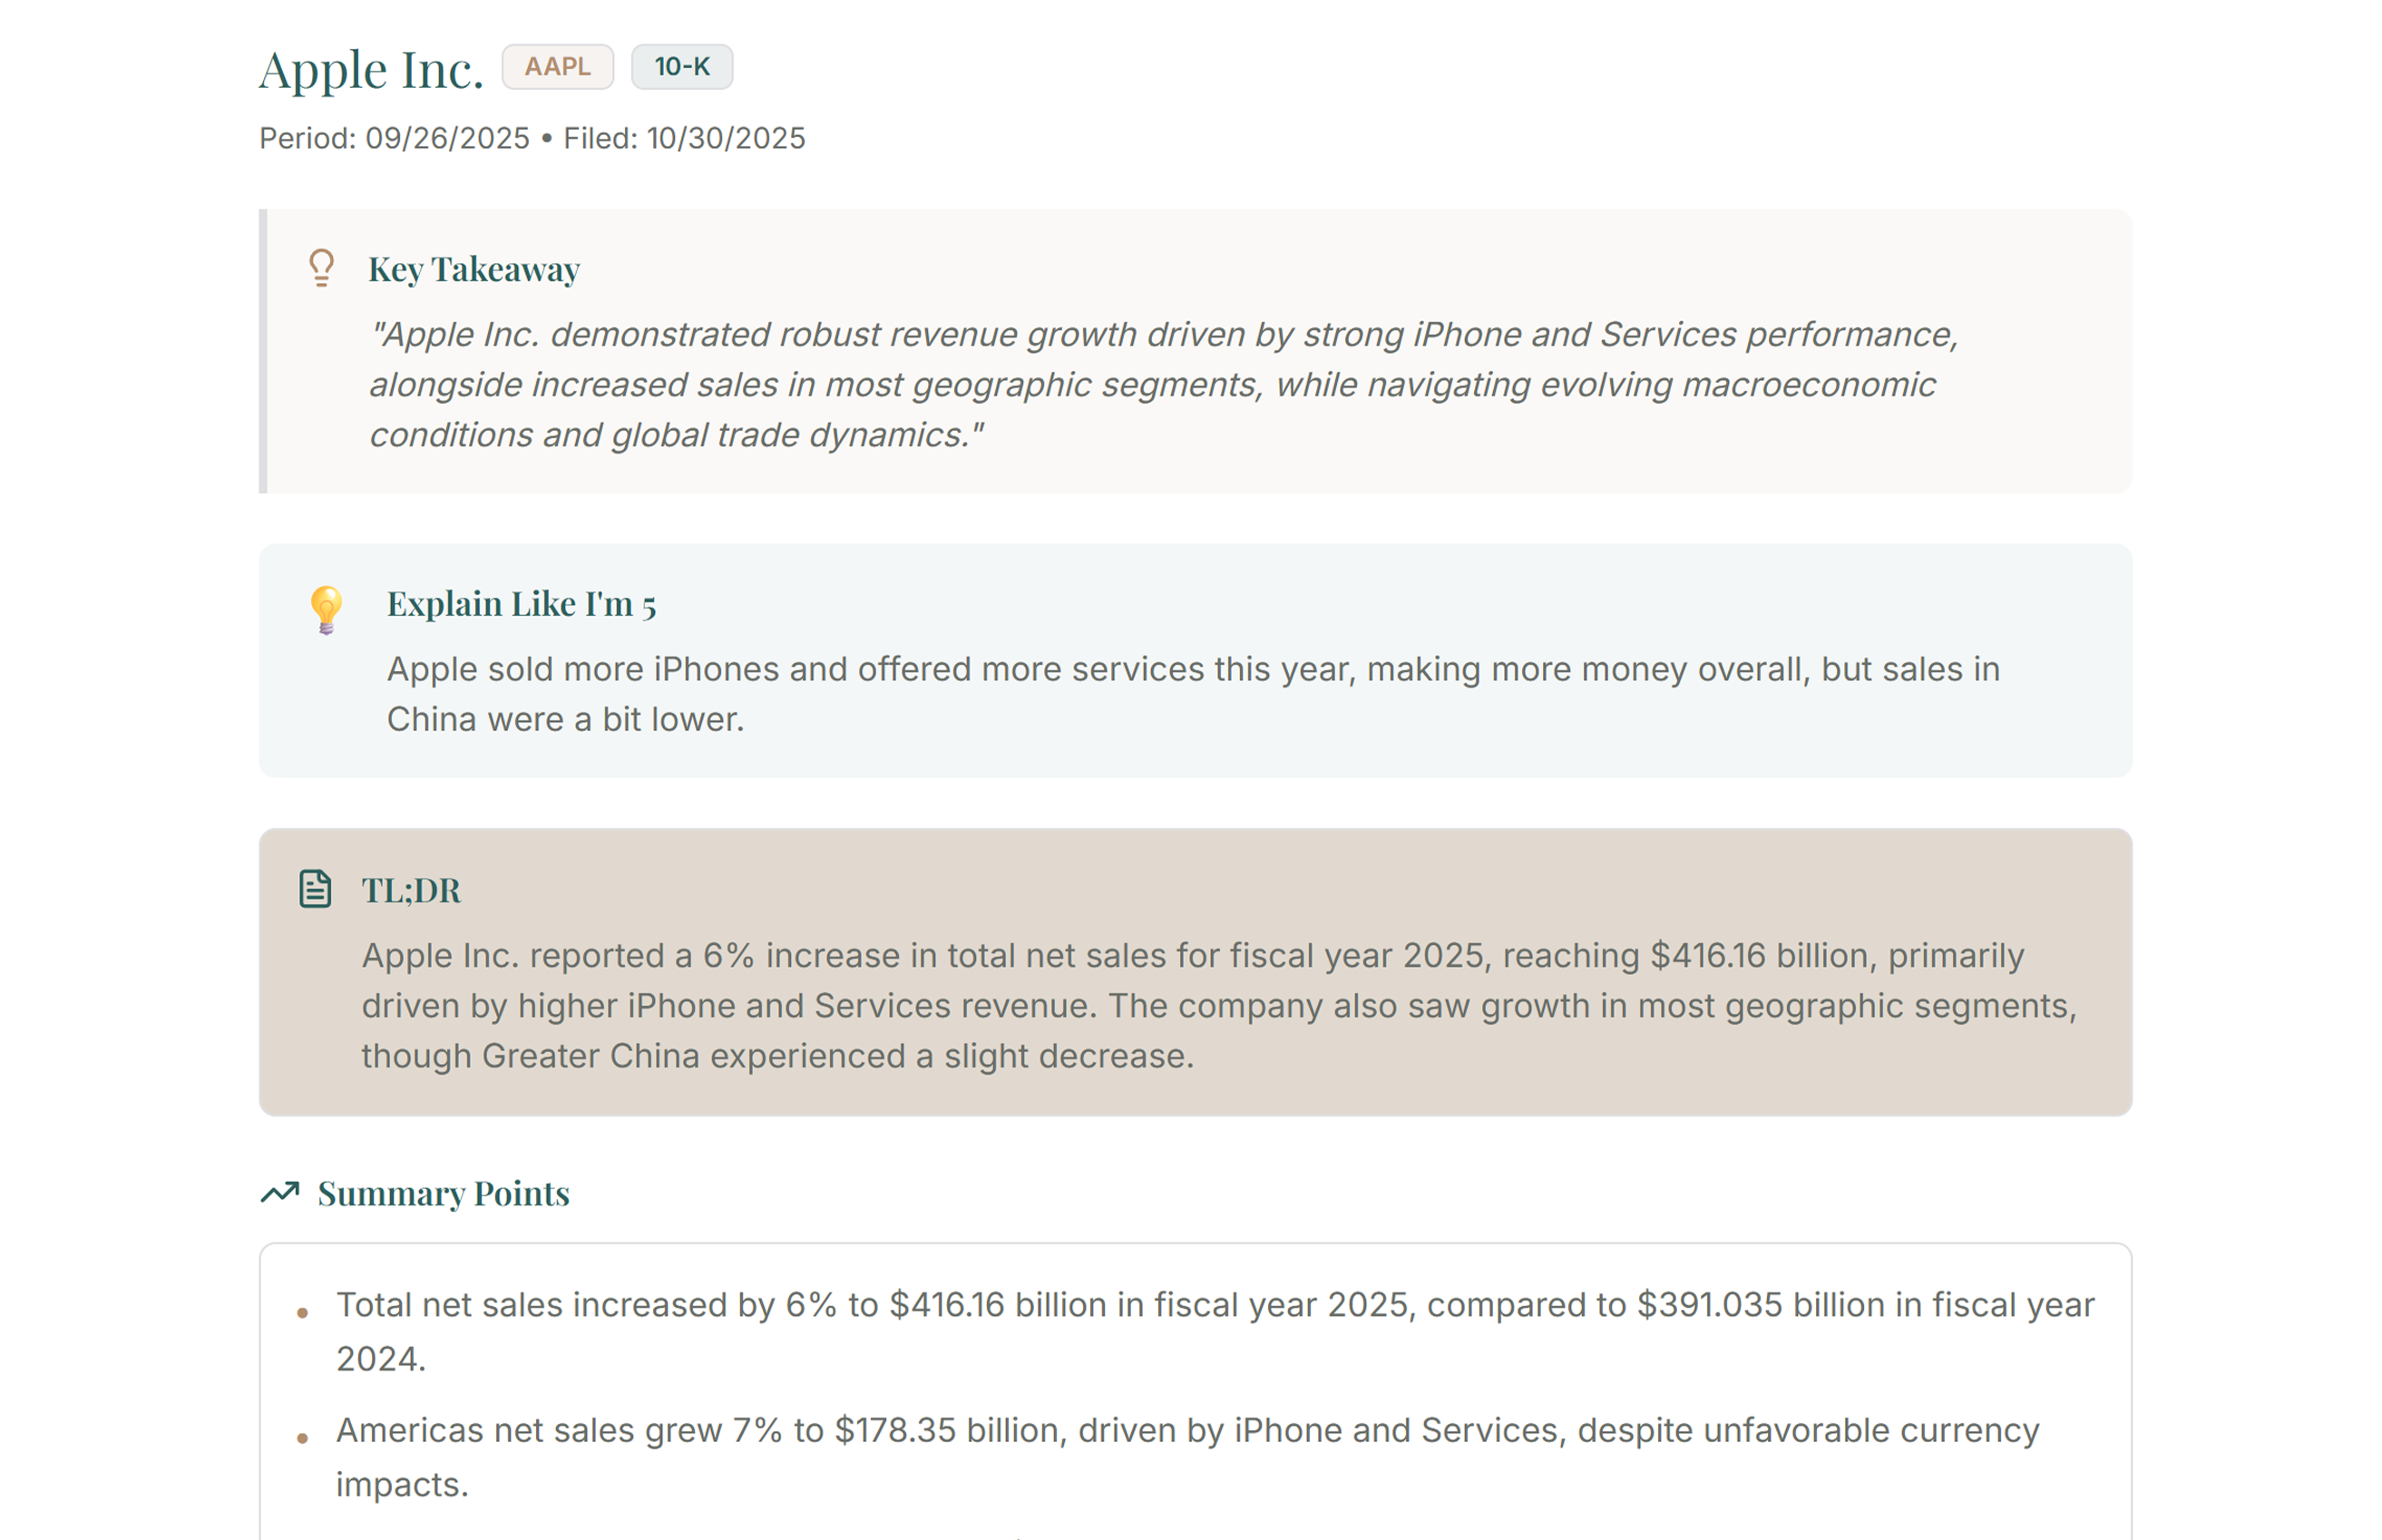Click the 10-K filing type badge
Image resolution: width=2382 pixels, height=1540 pixels.
681,67
